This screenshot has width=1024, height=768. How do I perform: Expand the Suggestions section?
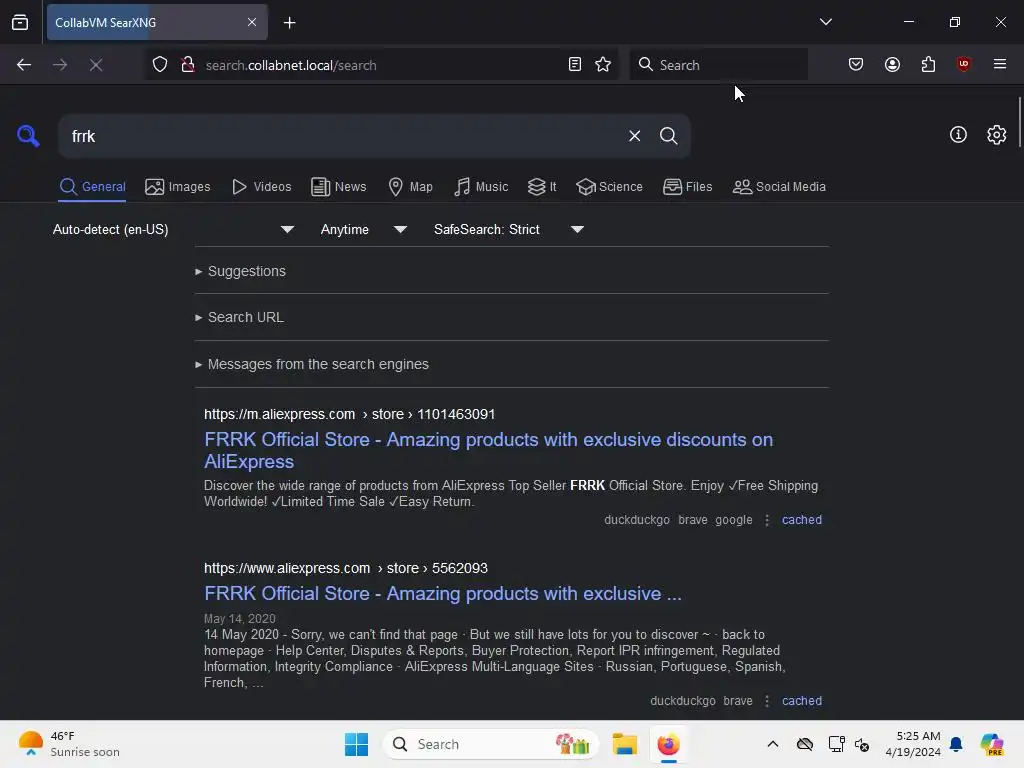(240, 271)
